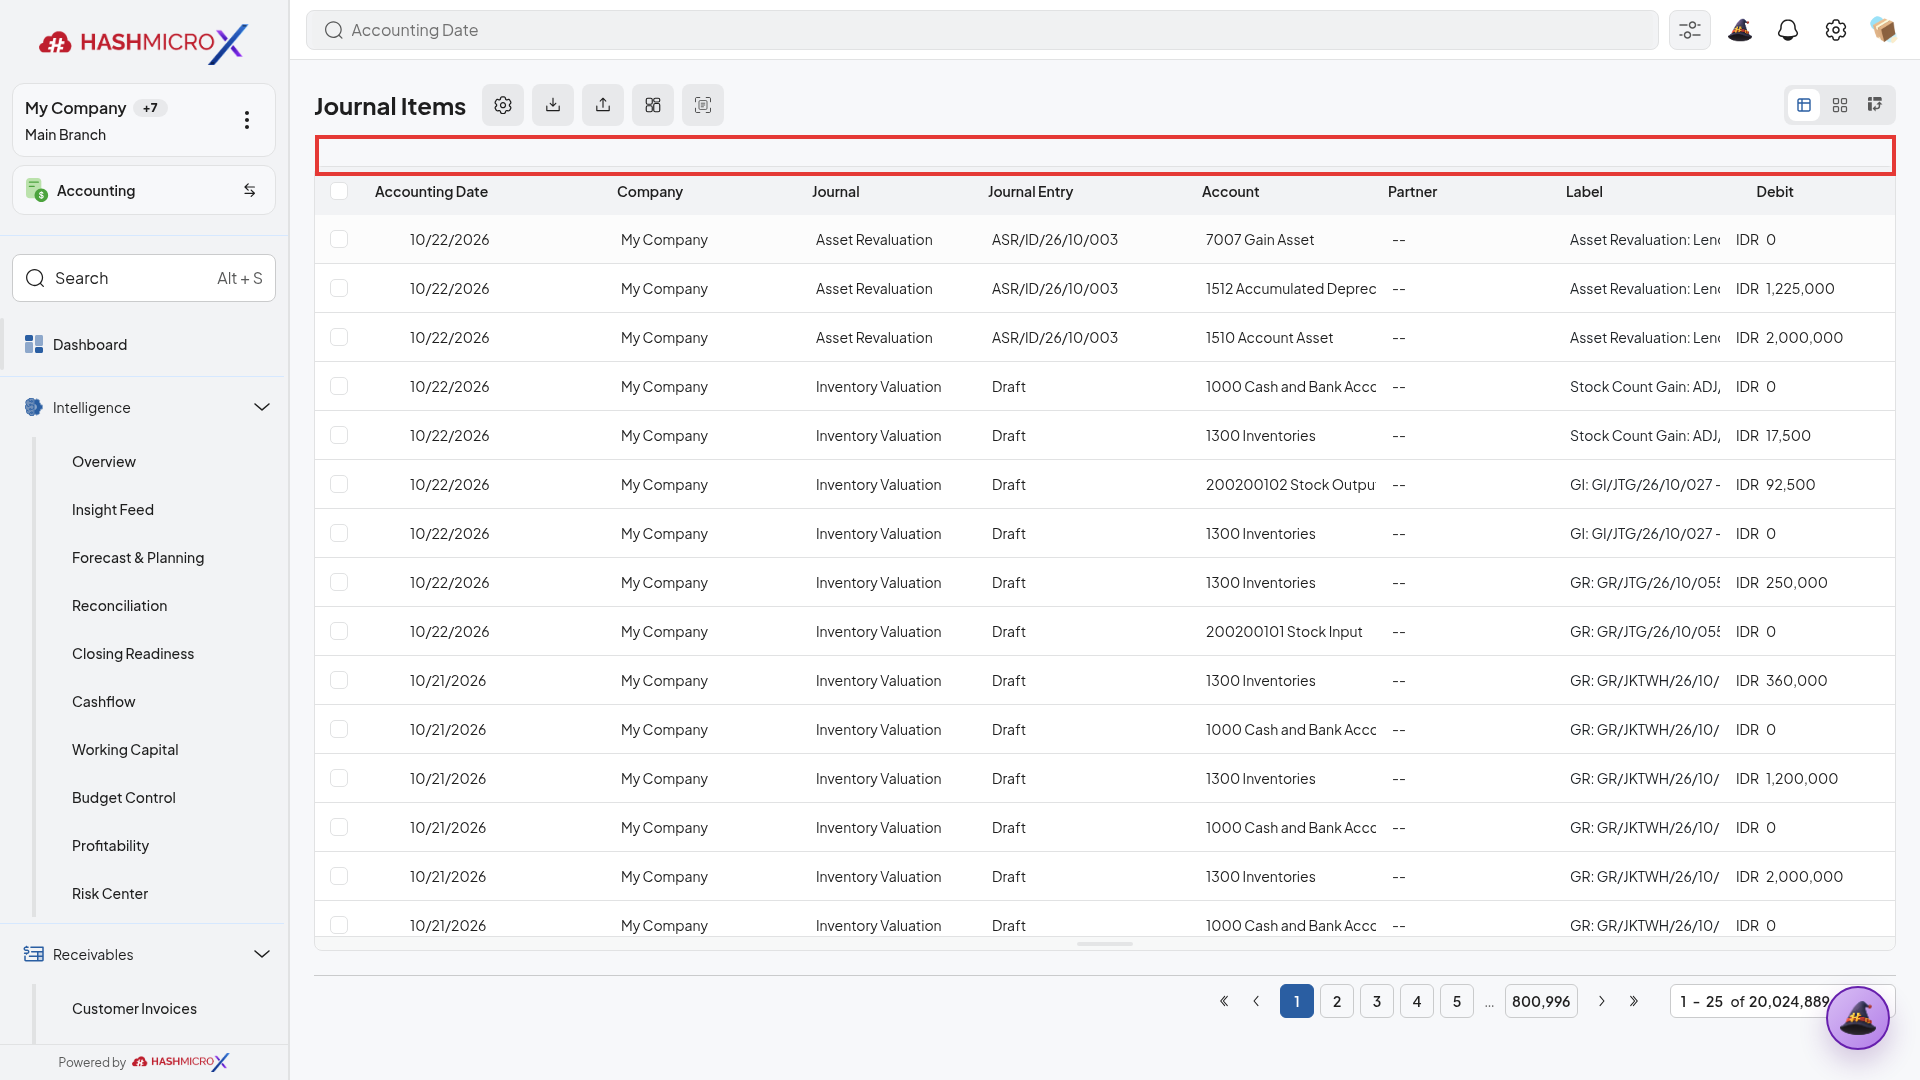
Task: Open Customer Invoices menu item
Action: point(134,1008)
